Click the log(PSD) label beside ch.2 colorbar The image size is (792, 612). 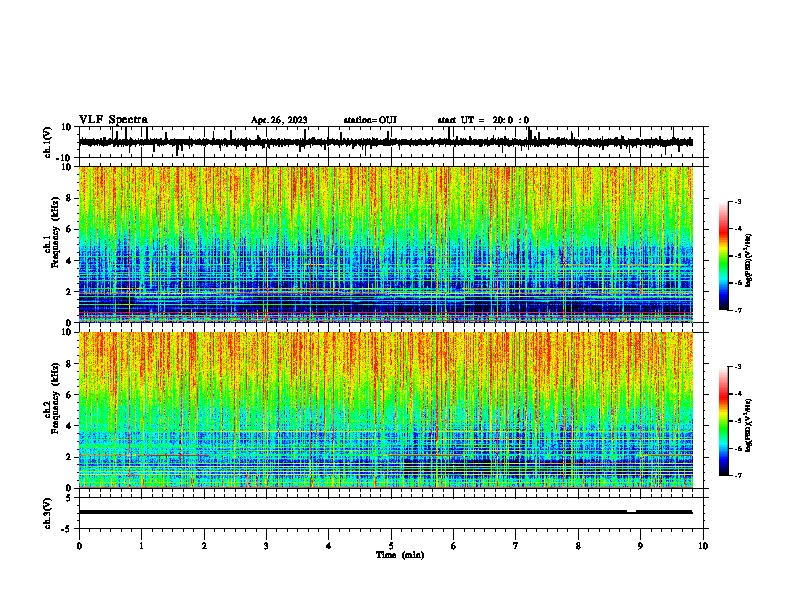click(749, 425)
